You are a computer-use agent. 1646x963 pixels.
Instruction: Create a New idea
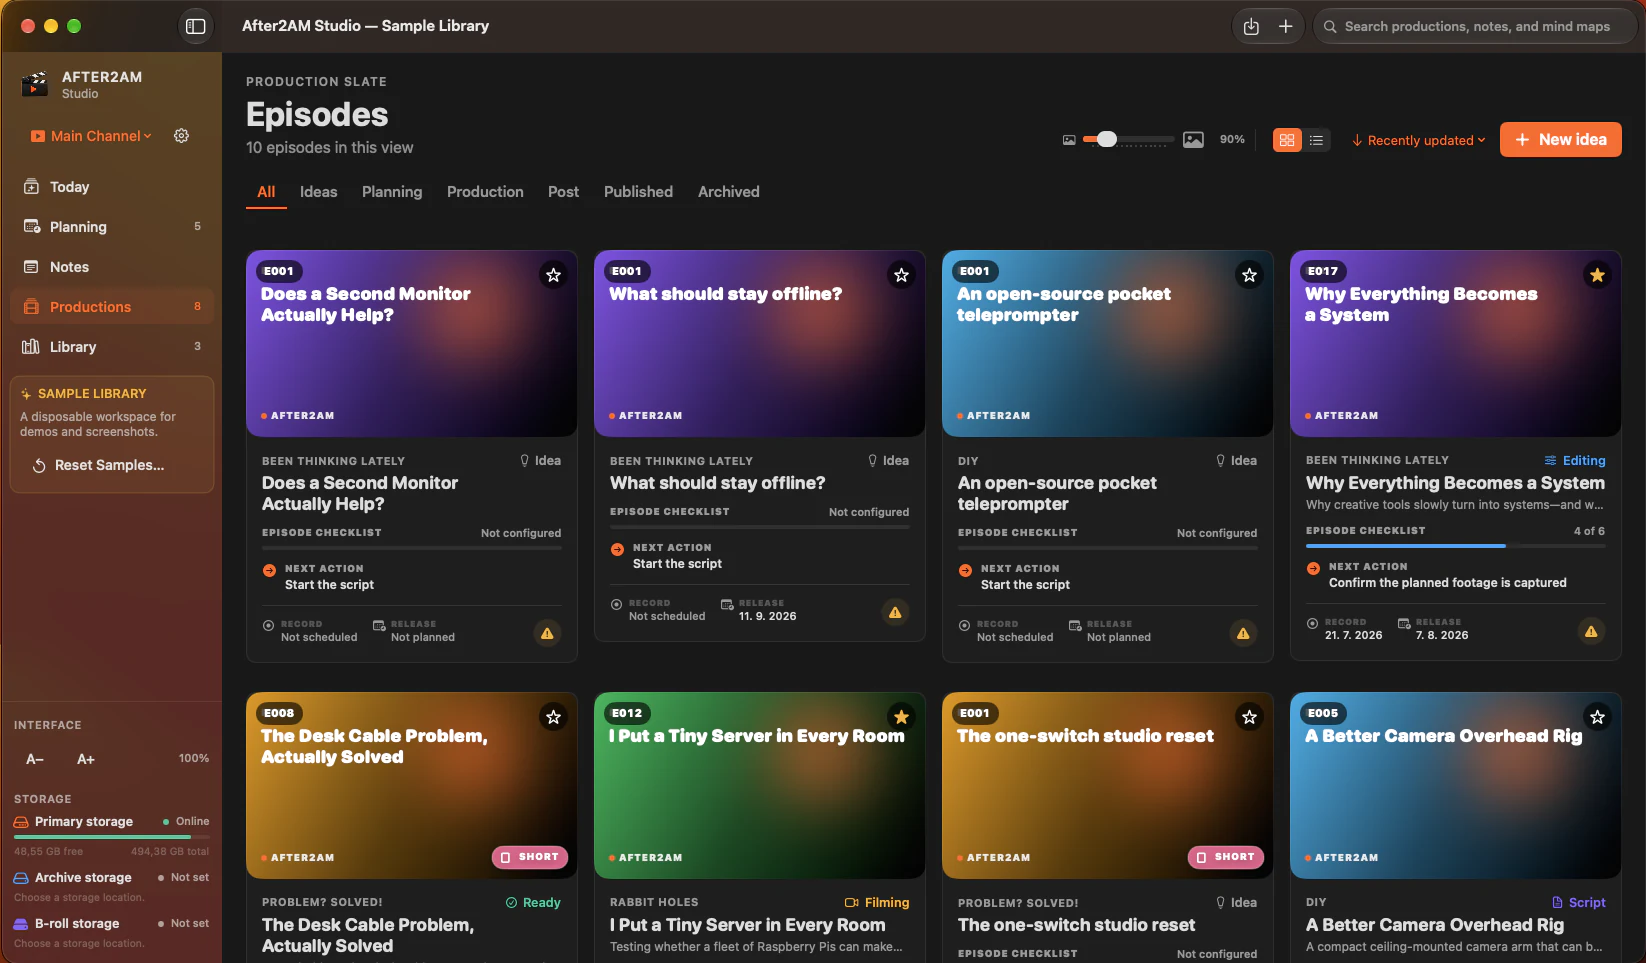click(1561, 140)
